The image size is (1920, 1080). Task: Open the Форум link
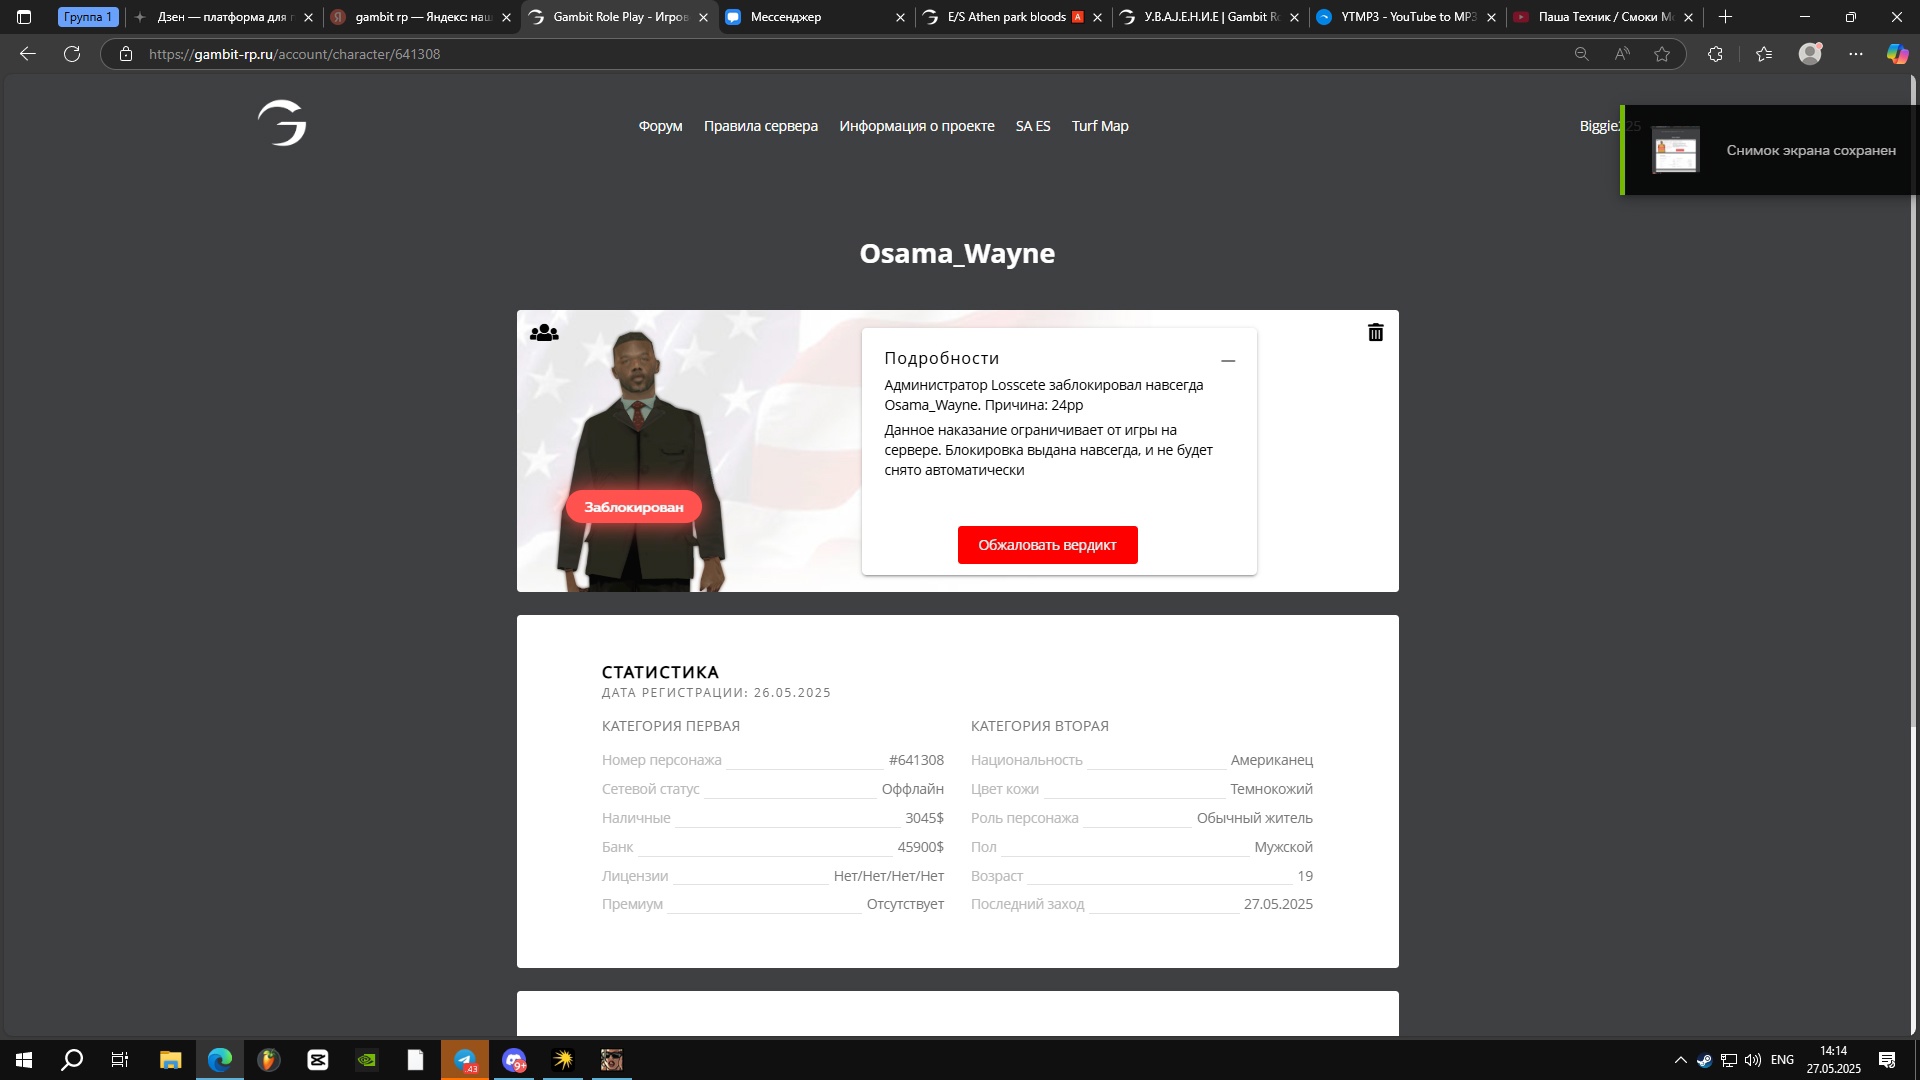pyautogui.click(x=660, y=126)
